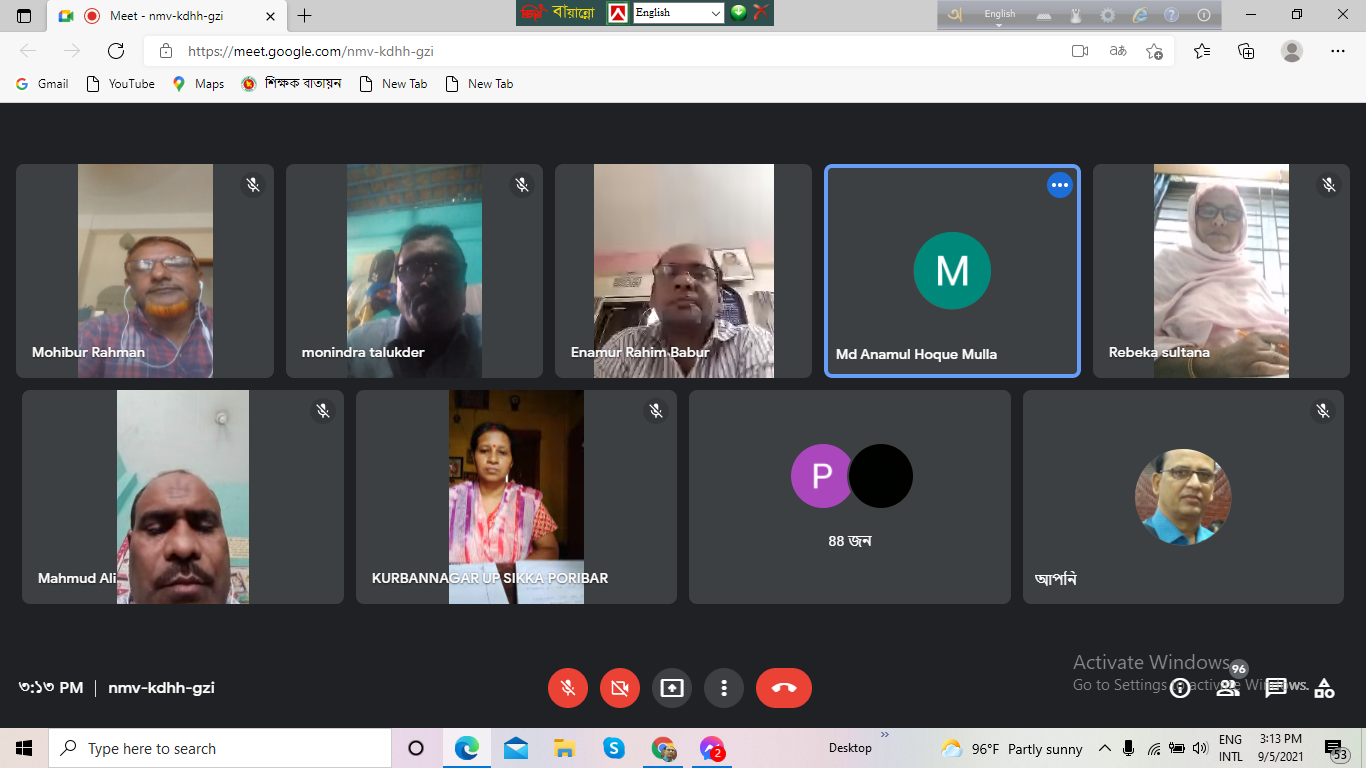This screenshot has height=768, width=1366.
Task: Toggle the camera off button in Meet
Action: coord(620,688)
